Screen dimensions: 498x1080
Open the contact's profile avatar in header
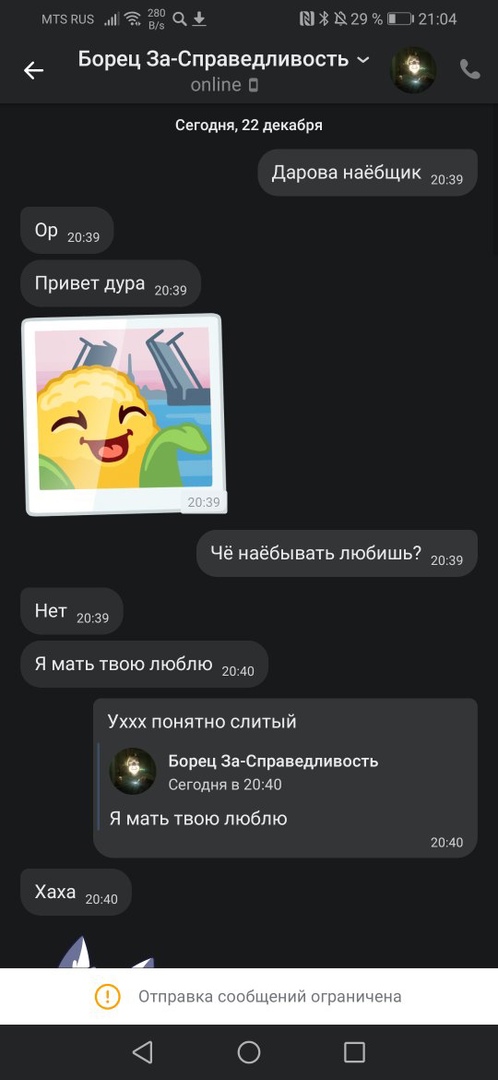(413, 70)
